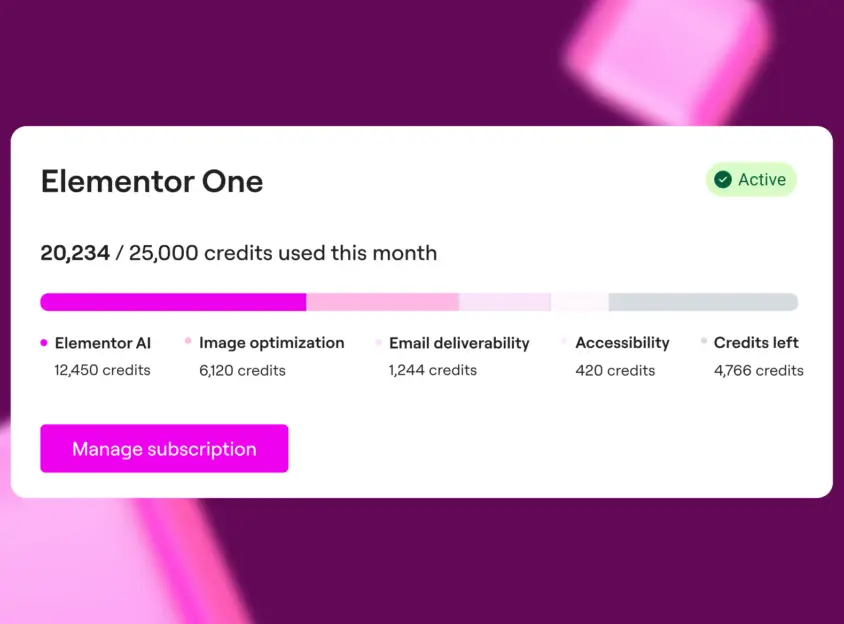
Task: Click the Elementor AI legend label
Action: coord(103,343)
